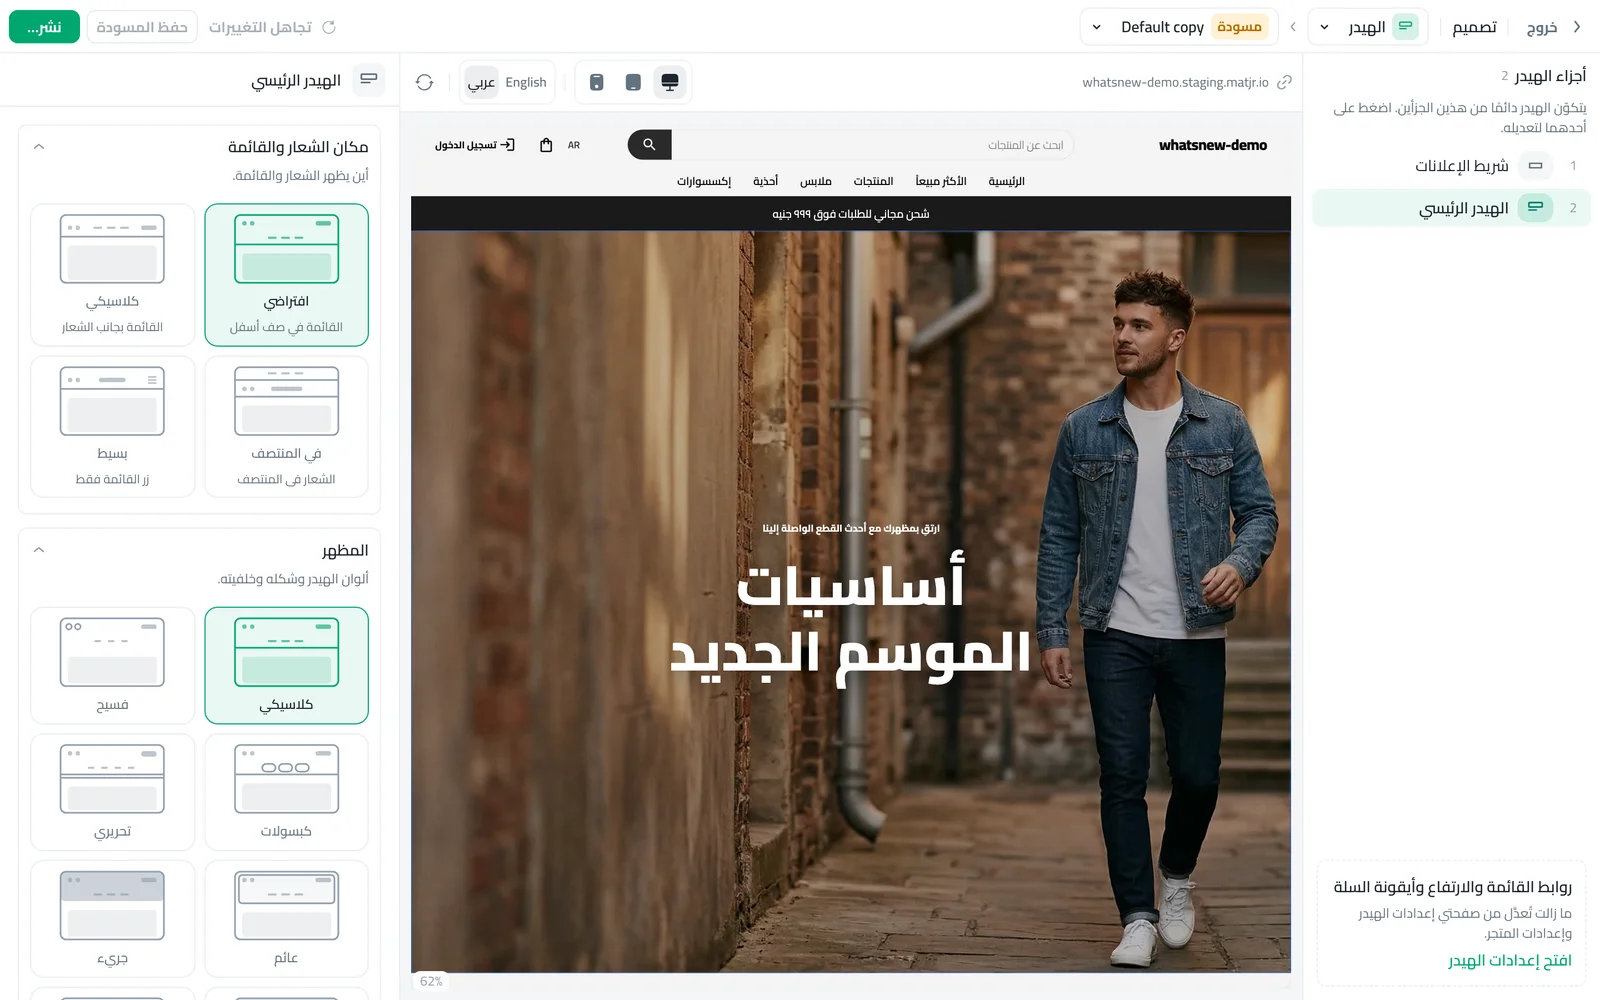Image resolution: width=1600 pixels, height=1000 pixels.
Task: Click إكسسوارات in the preview navigation
Action: 704,181
